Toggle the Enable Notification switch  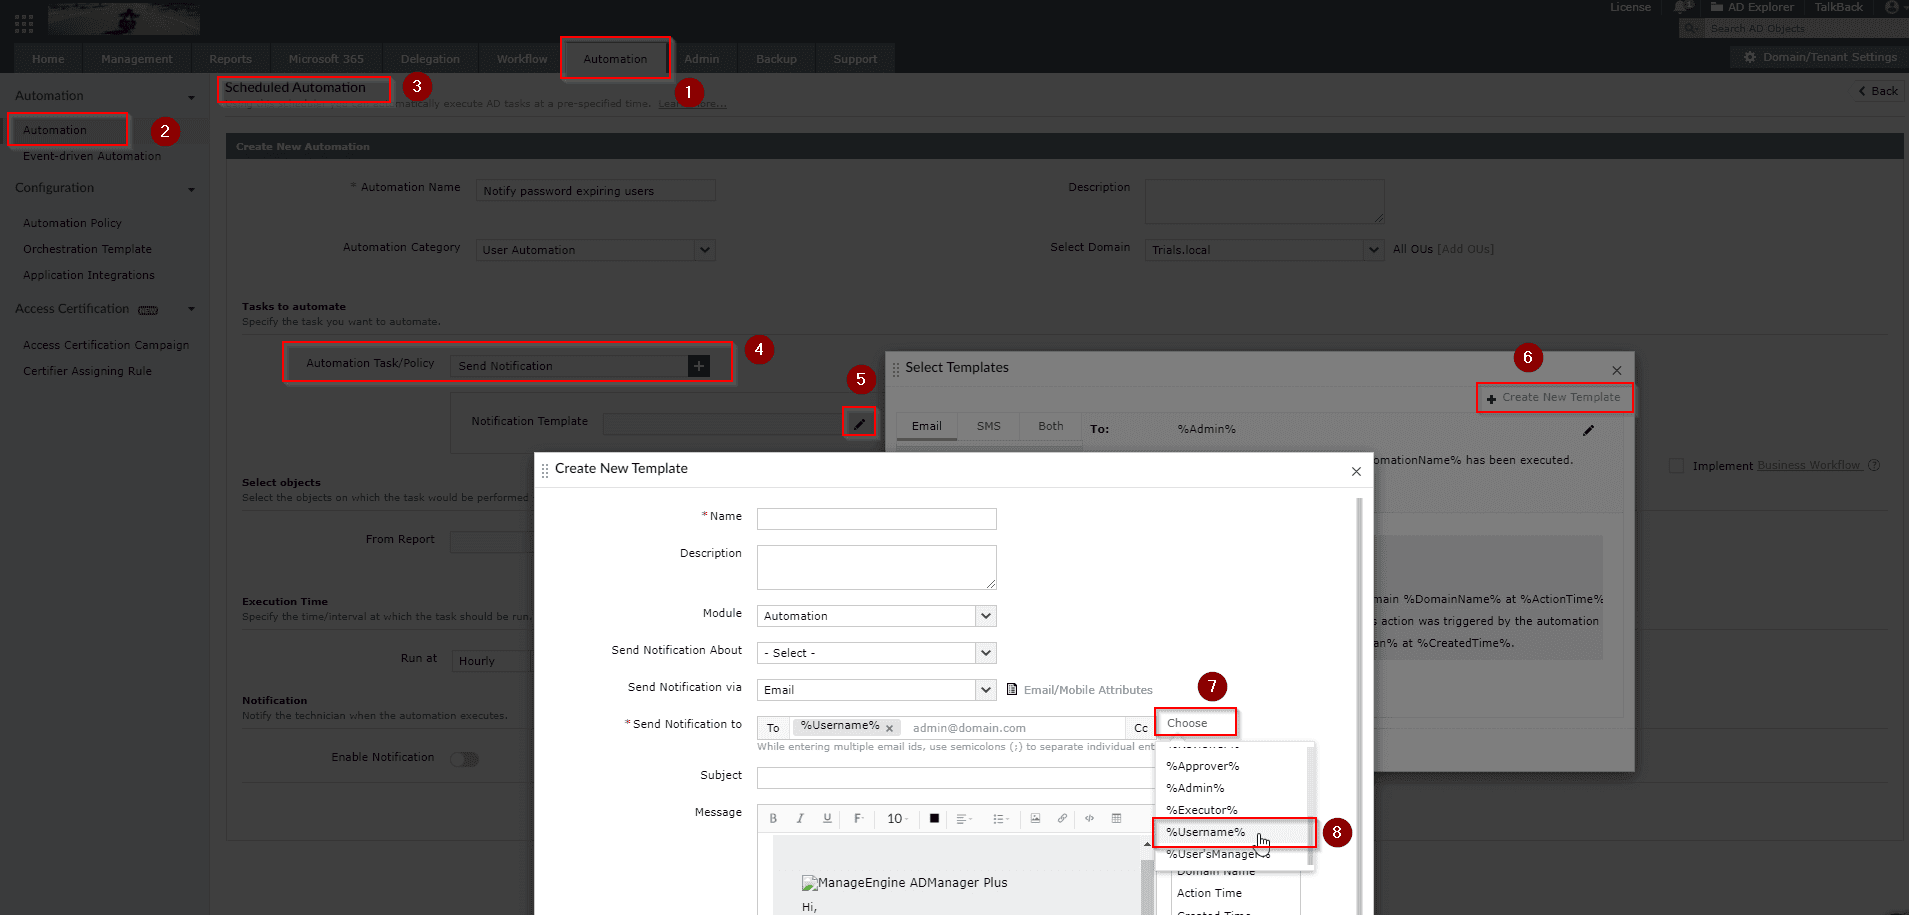click(x=464, y=760)
